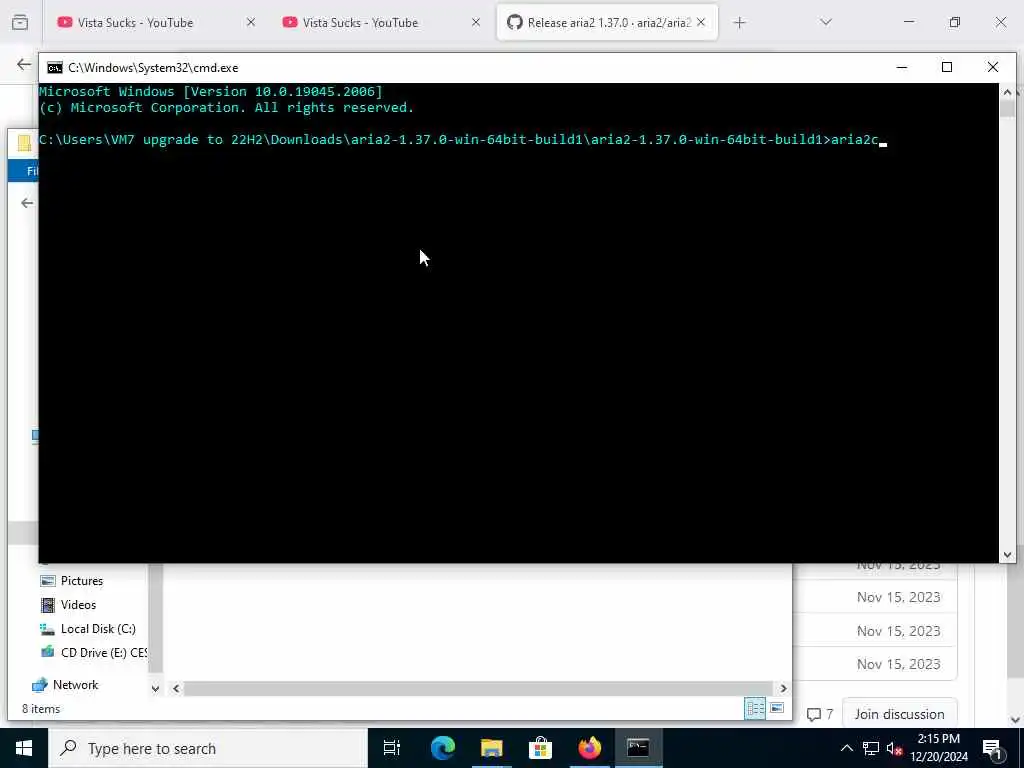Viewport: 1024px width, 768px height.
Task: Close the cmd.exe window
Action: coord(993,67)
